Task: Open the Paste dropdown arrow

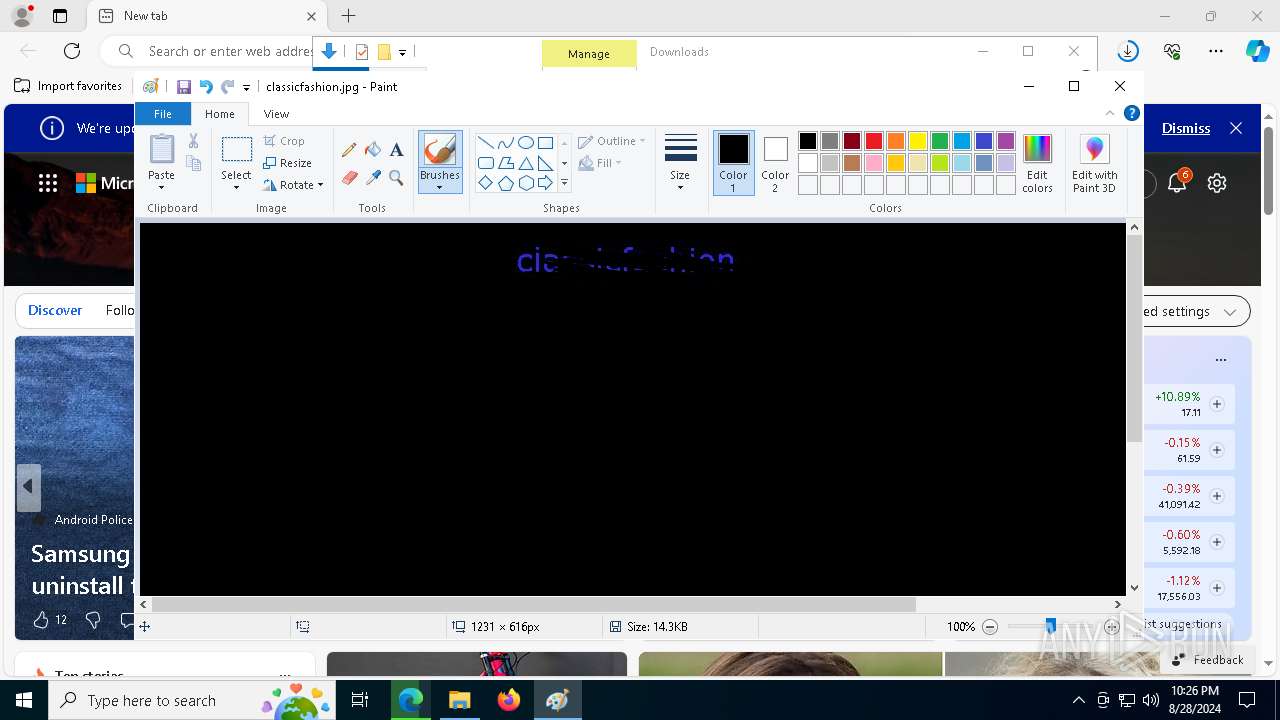Action: point(161,187)
